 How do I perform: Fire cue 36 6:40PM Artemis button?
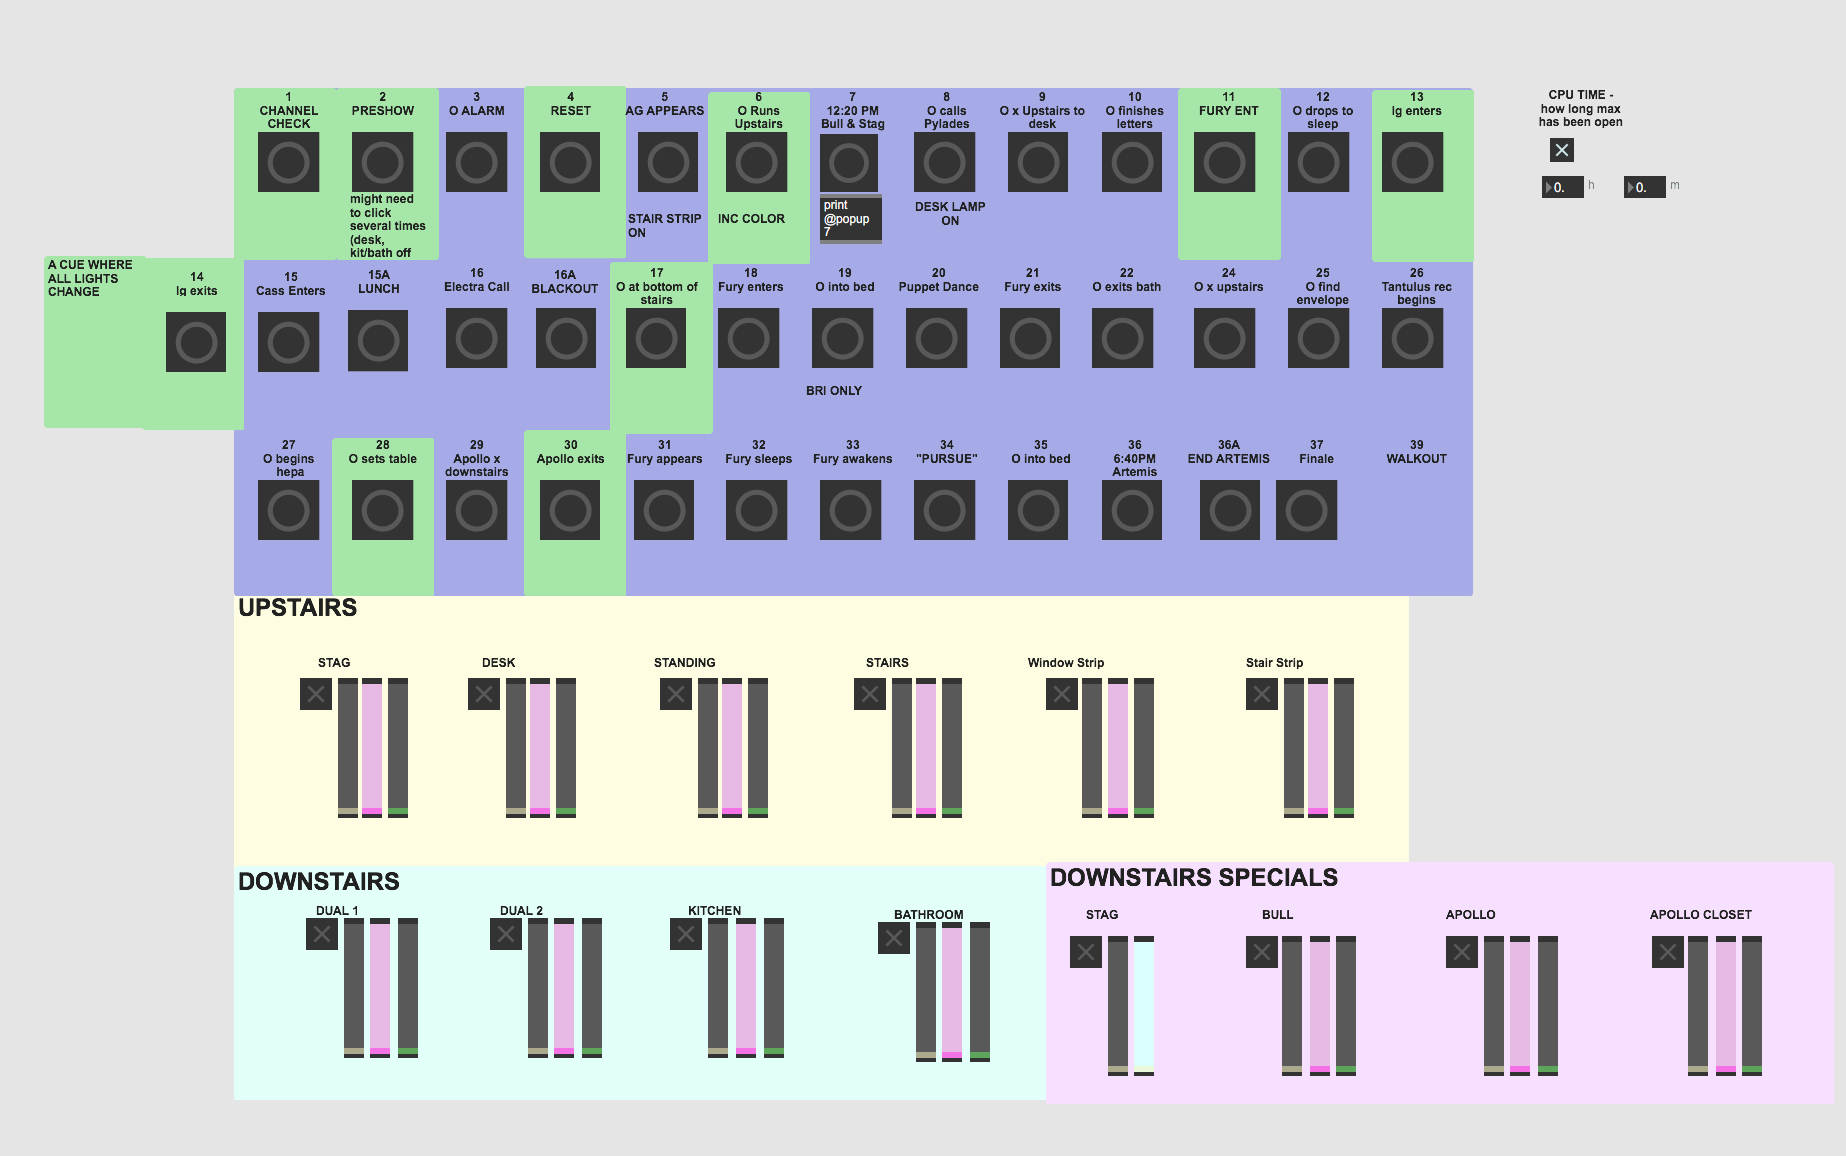[1132, 510]
